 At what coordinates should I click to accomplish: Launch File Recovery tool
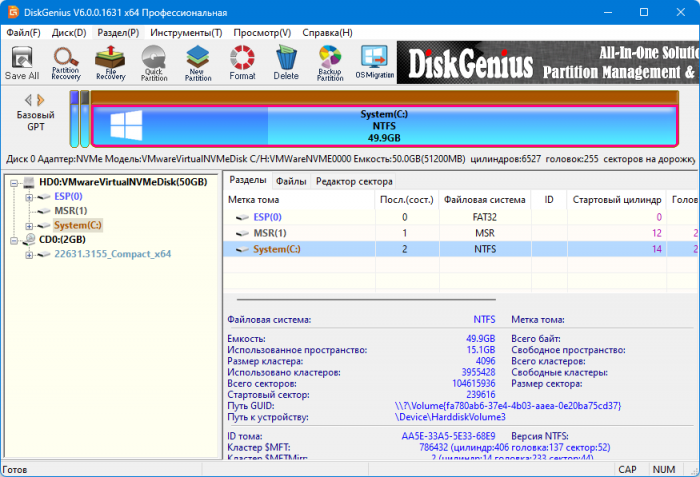click(x=110, y=63)
